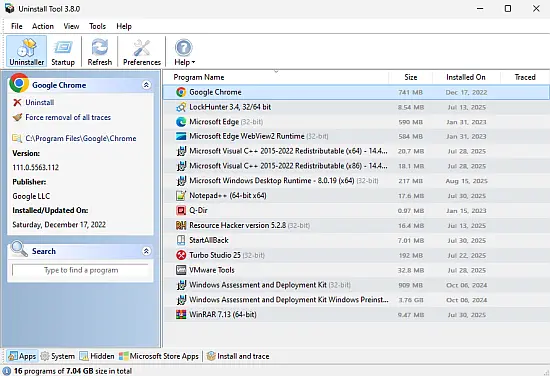Select the 'VMware Tools' program name
Viewport: 550px width, 376px height.
(x=212, y=270)
